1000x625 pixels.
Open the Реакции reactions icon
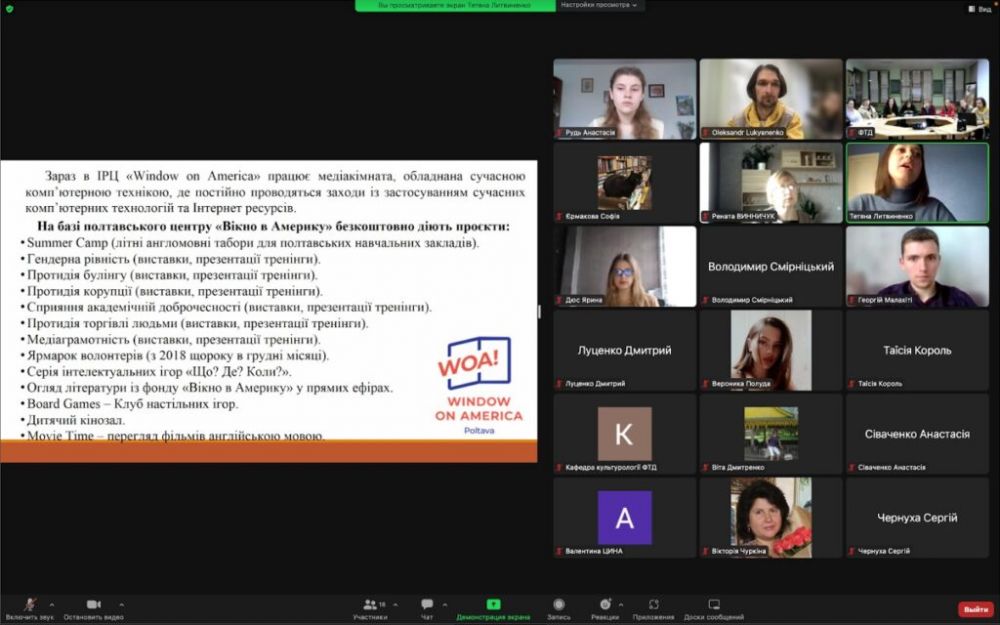coord(605,604)
